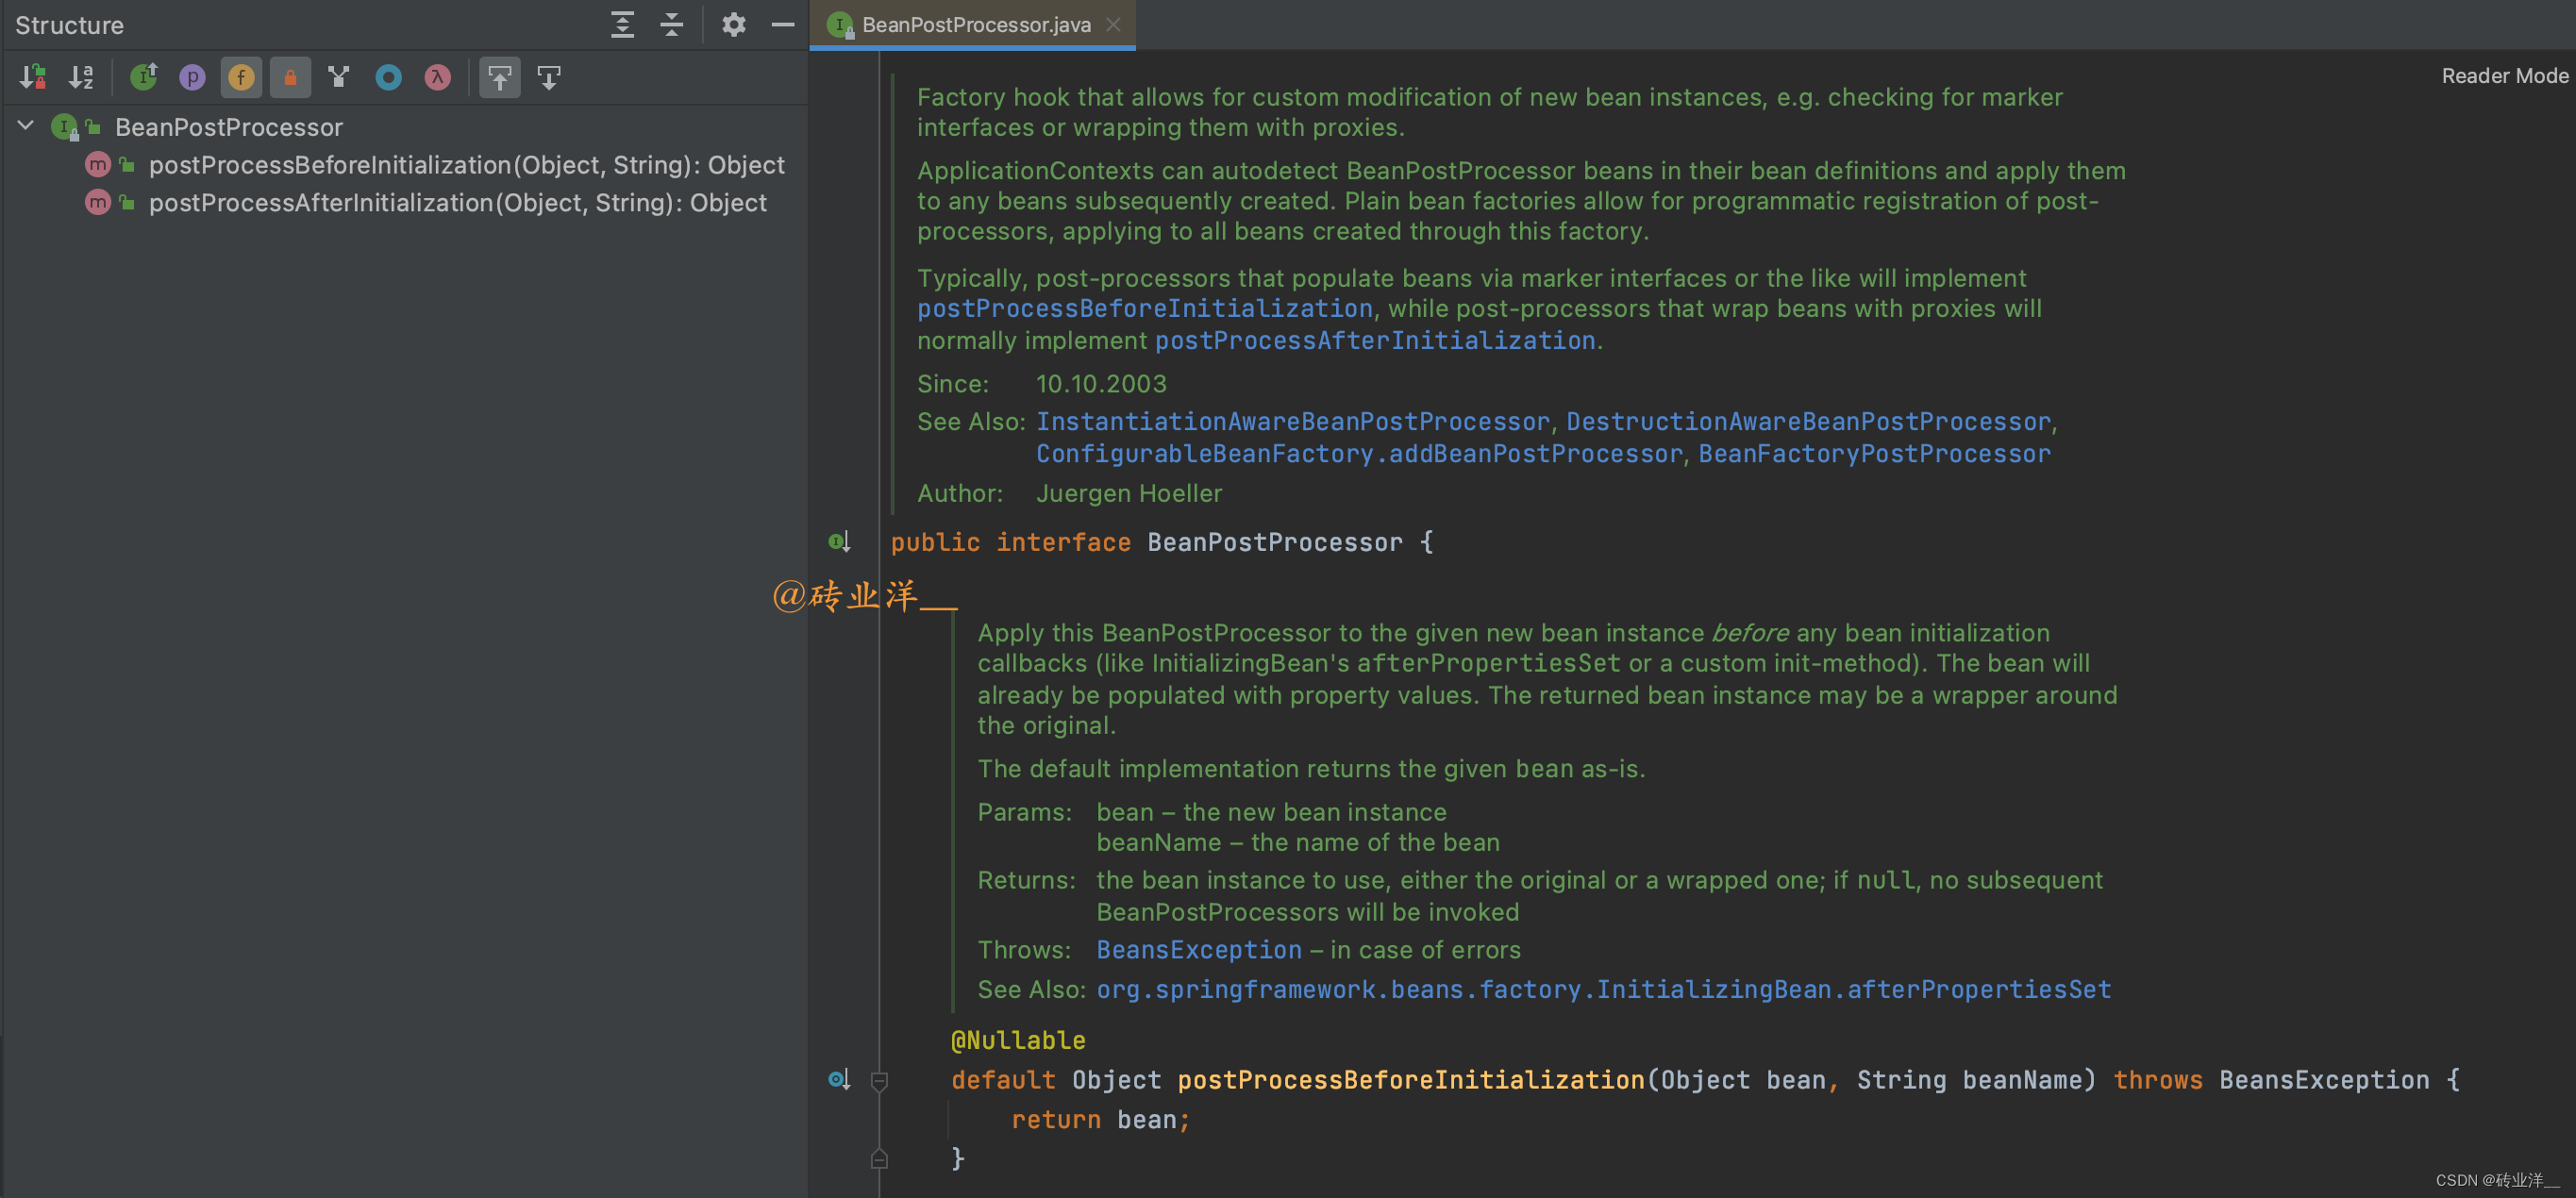Image resolution: width=2576 pixels, height=1198 pixels.
Task: Click Collapse All in Structure panel
Action: click(x=672, y=25)
